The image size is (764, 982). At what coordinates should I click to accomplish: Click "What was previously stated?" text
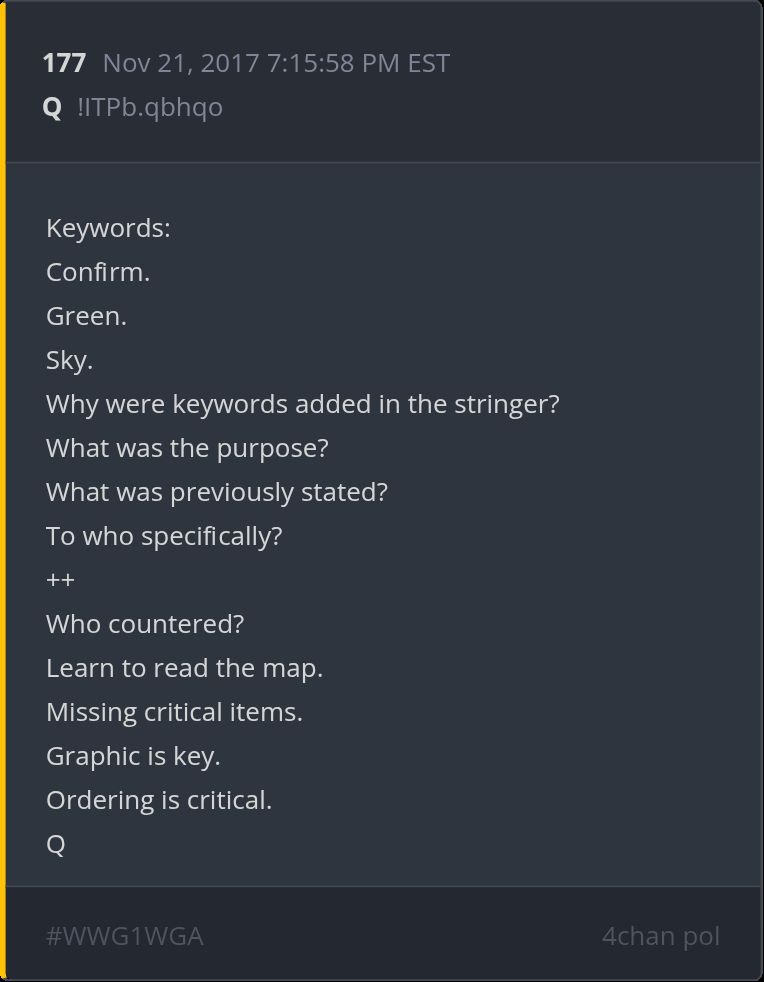216,492
